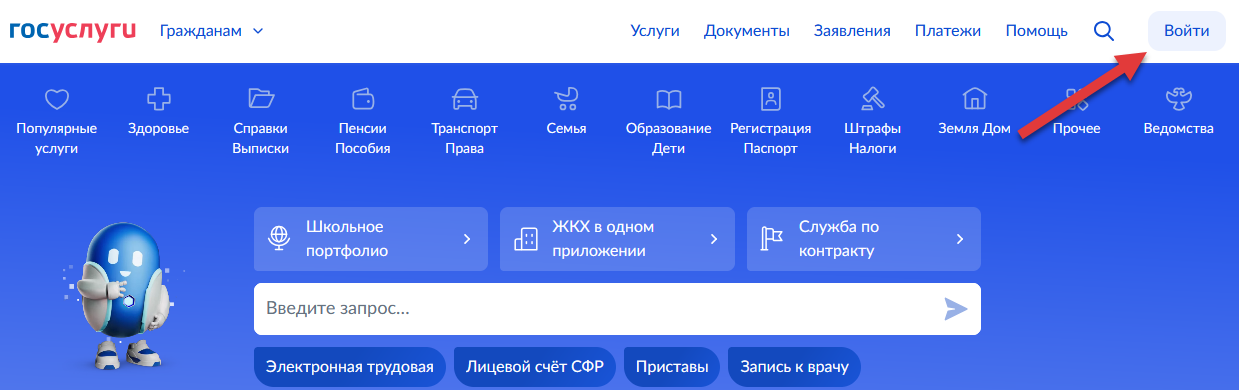This screenshot has width=1239, height=390.
Task: Select the Лицевой счёт СФР chip
Action: [x=535, y=367]
